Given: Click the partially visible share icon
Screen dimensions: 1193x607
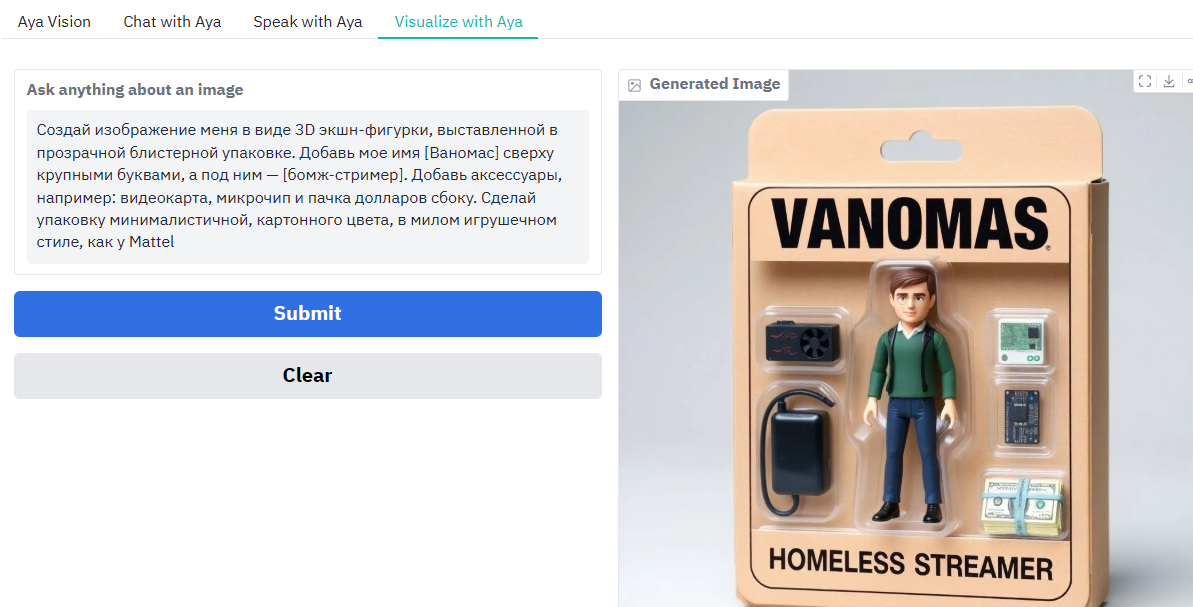Looking at the screenshot, I should point(1189,81).
